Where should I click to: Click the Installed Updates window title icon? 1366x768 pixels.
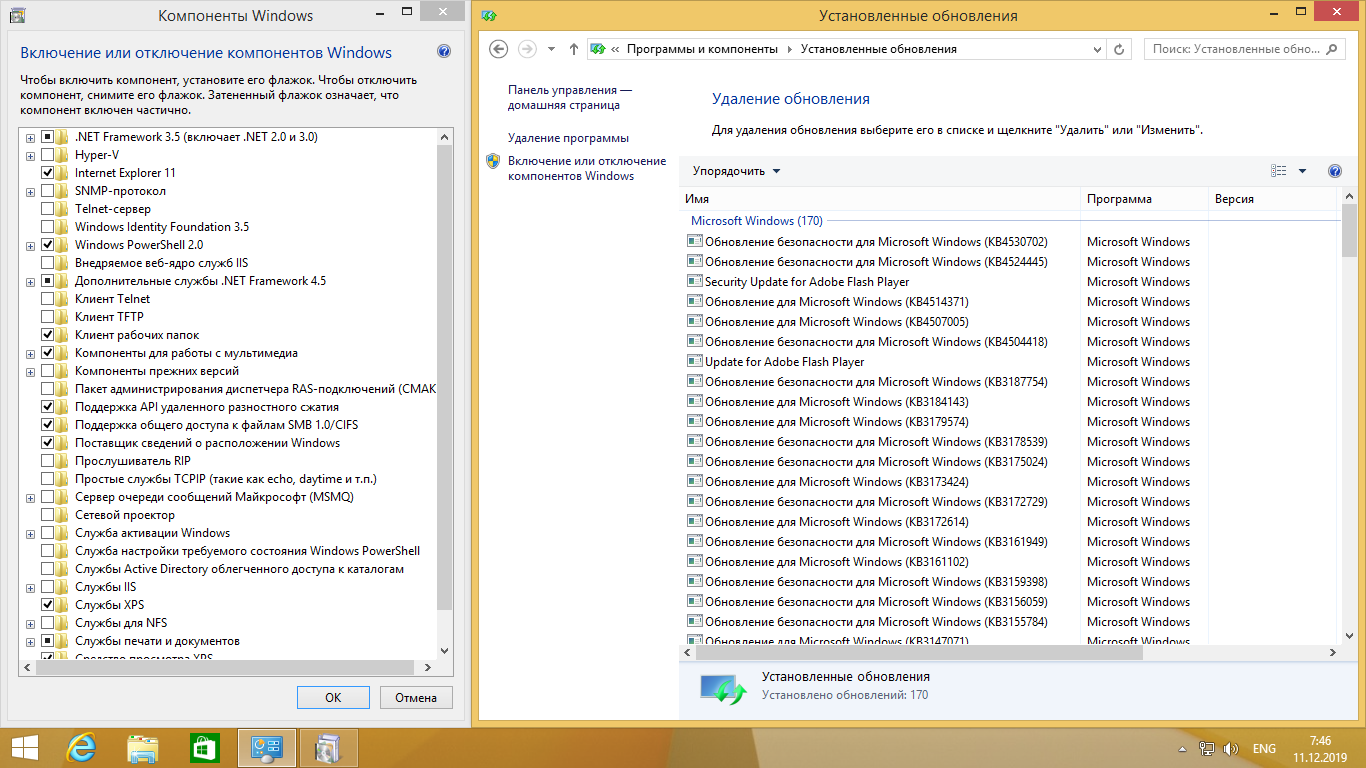[x=488, y=15]
